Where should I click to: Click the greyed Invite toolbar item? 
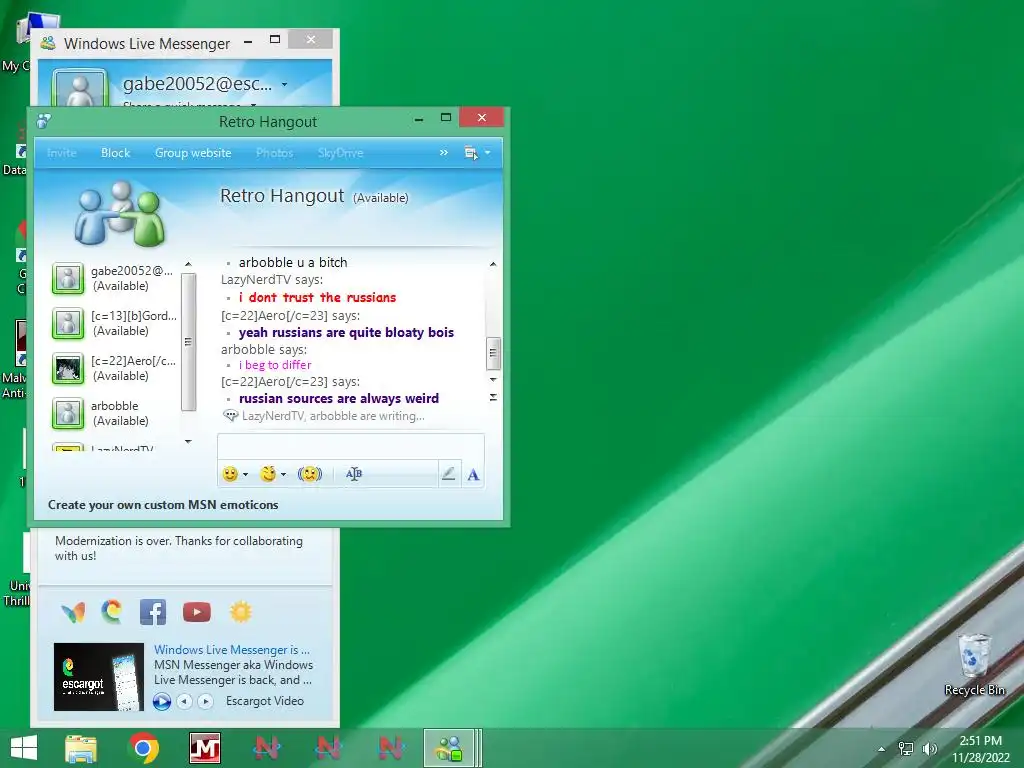click(62, 153)
